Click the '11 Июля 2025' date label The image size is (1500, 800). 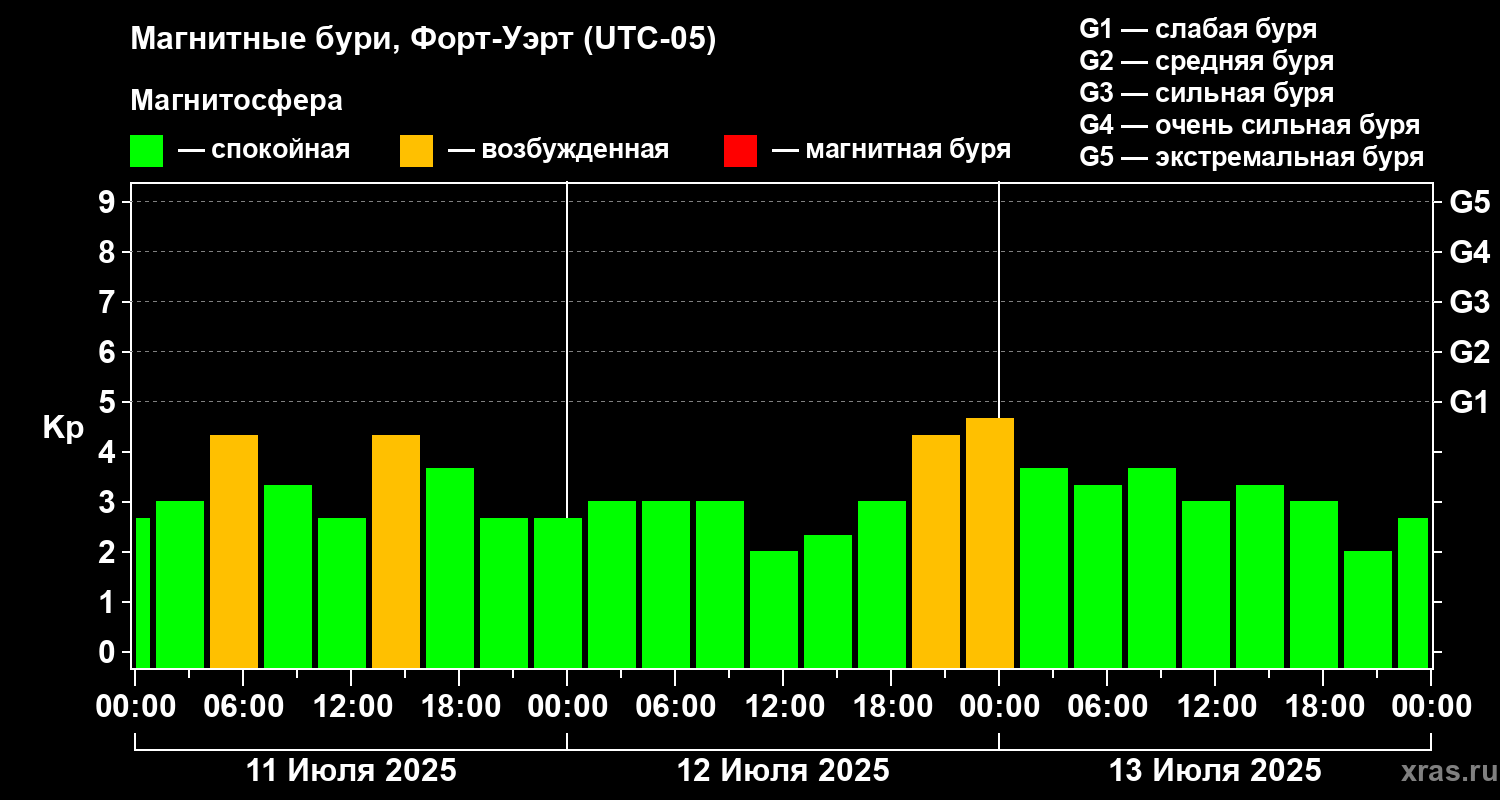pos(351,771)
